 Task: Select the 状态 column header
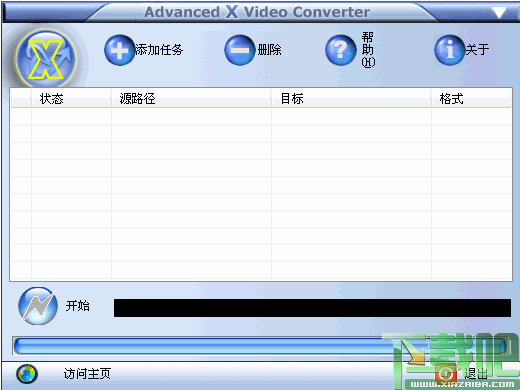pyautogui.click(x=71, y=99)
